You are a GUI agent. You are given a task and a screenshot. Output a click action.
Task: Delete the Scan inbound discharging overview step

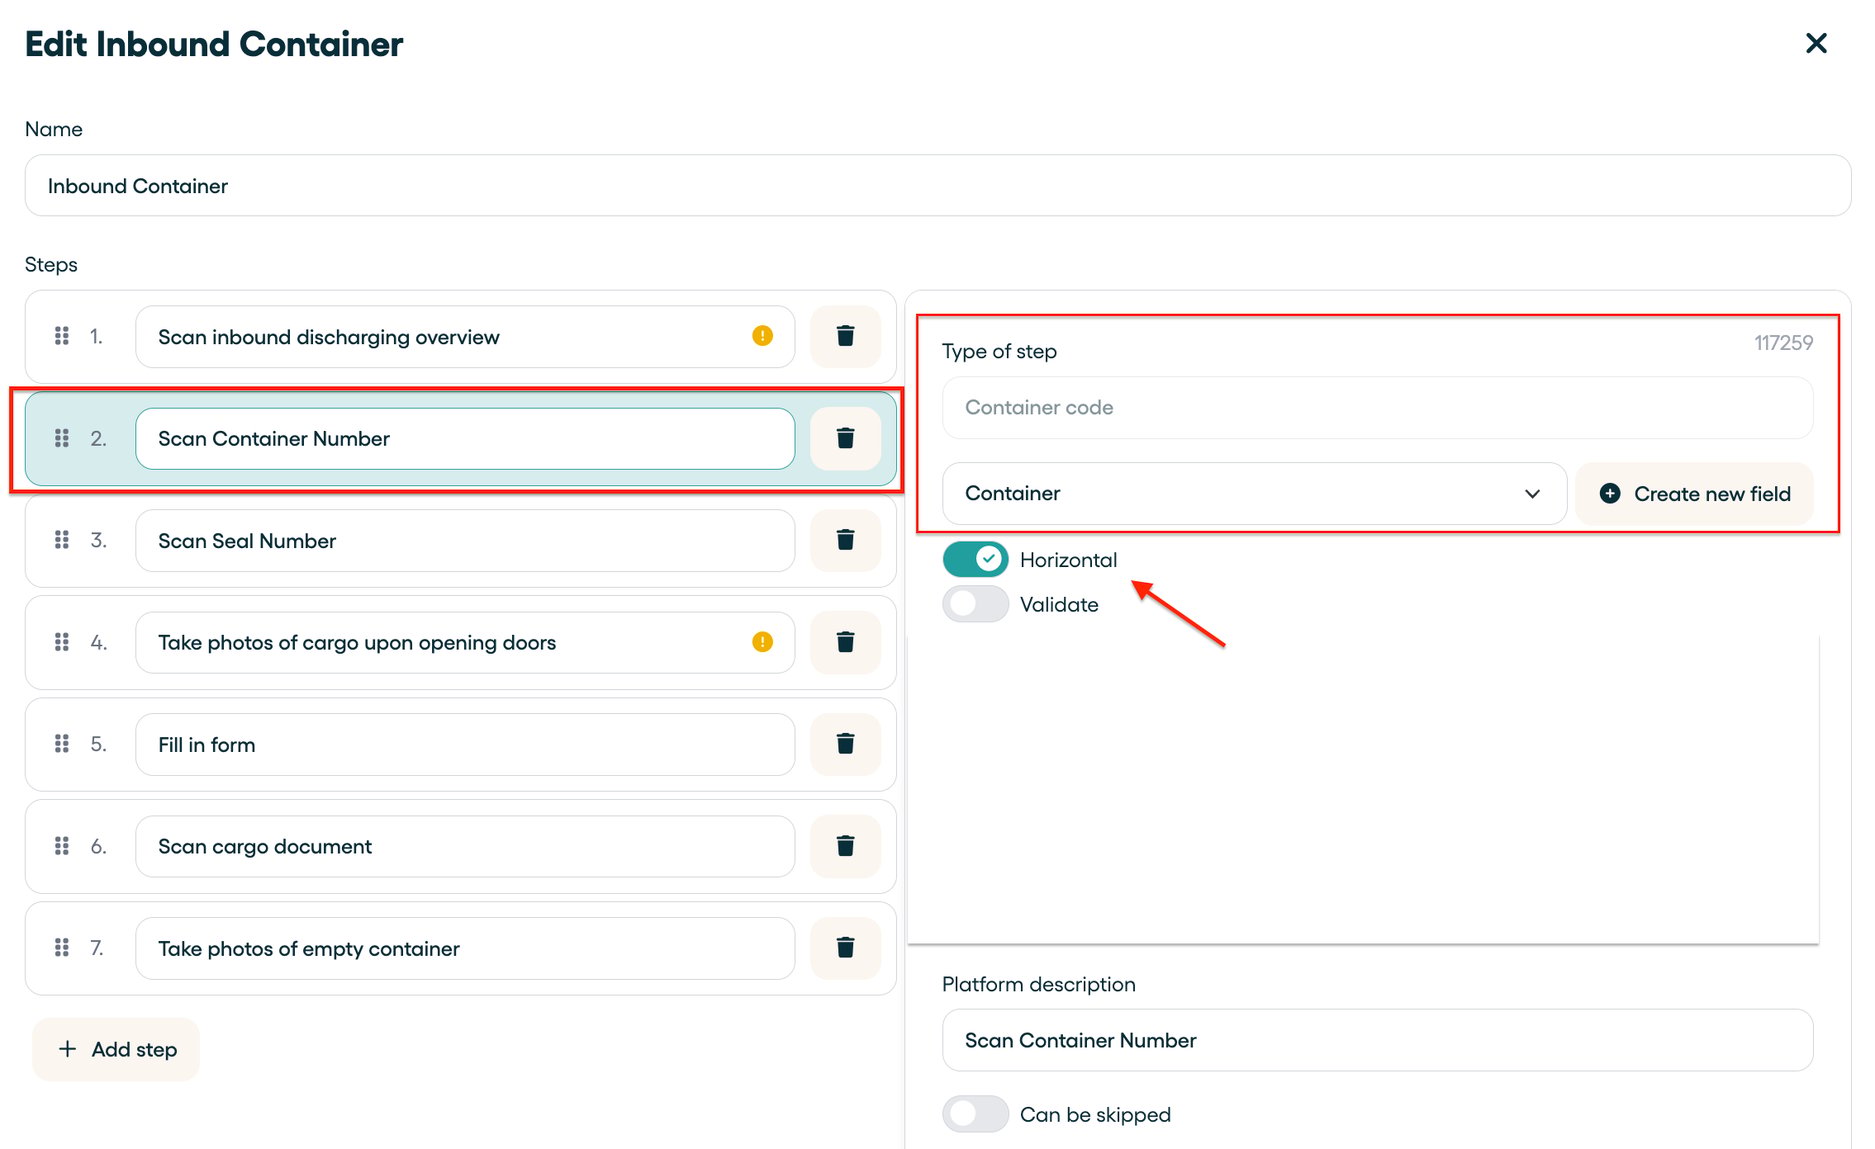click(845, 336)
